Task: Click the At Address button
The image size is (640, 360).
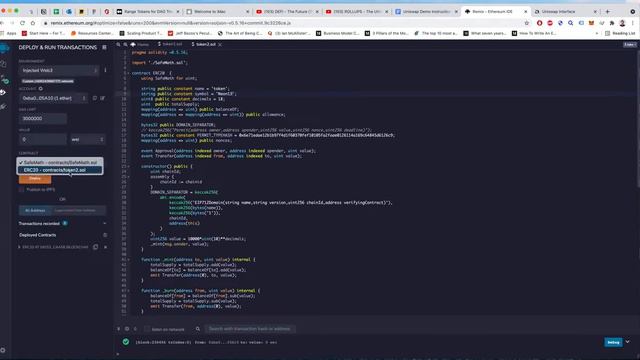Action: click(35, 211)
